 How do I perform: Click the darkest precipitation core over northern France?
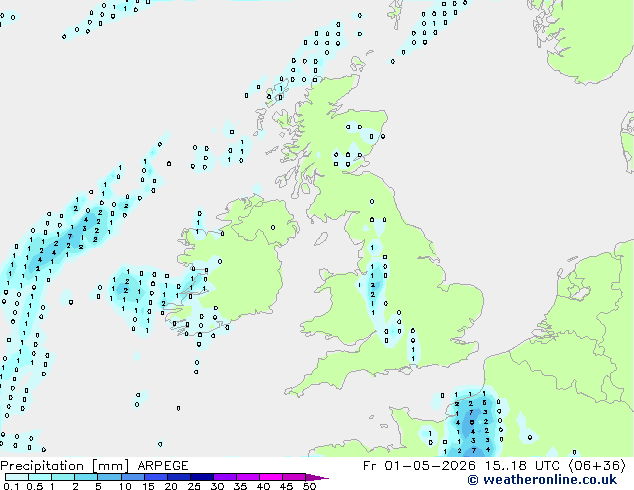coord(471,422)
